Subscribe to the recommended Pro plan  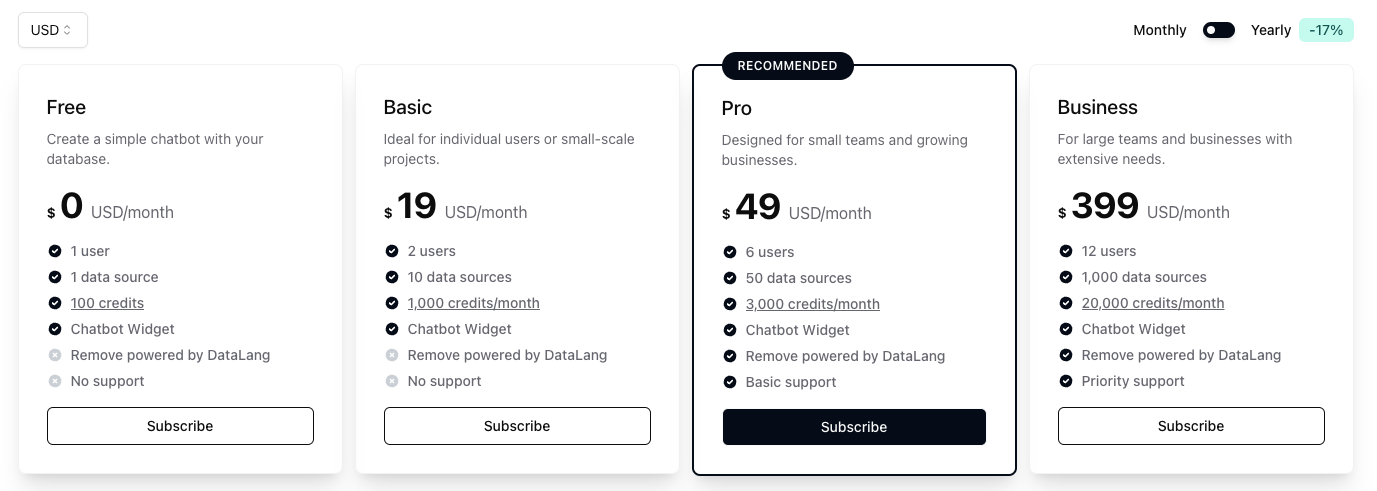coord(854,427)
